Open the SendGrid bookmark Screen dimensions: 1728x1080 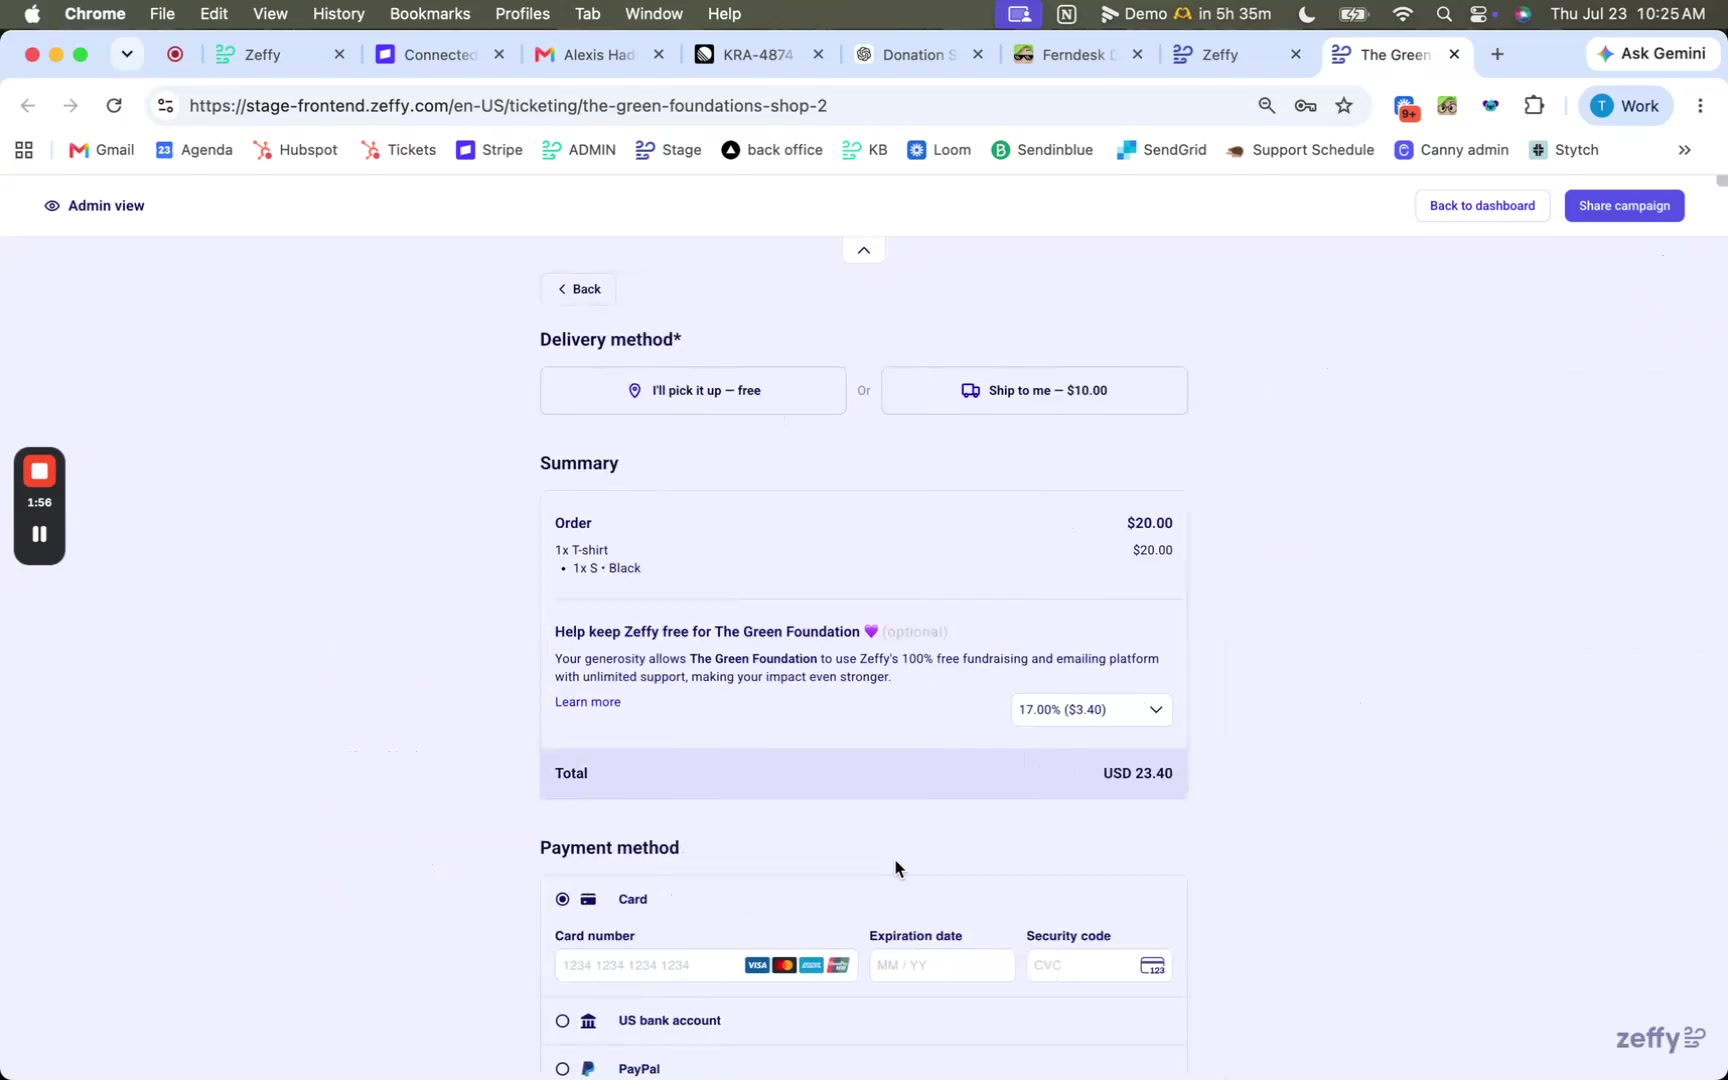coord(1161,150)
